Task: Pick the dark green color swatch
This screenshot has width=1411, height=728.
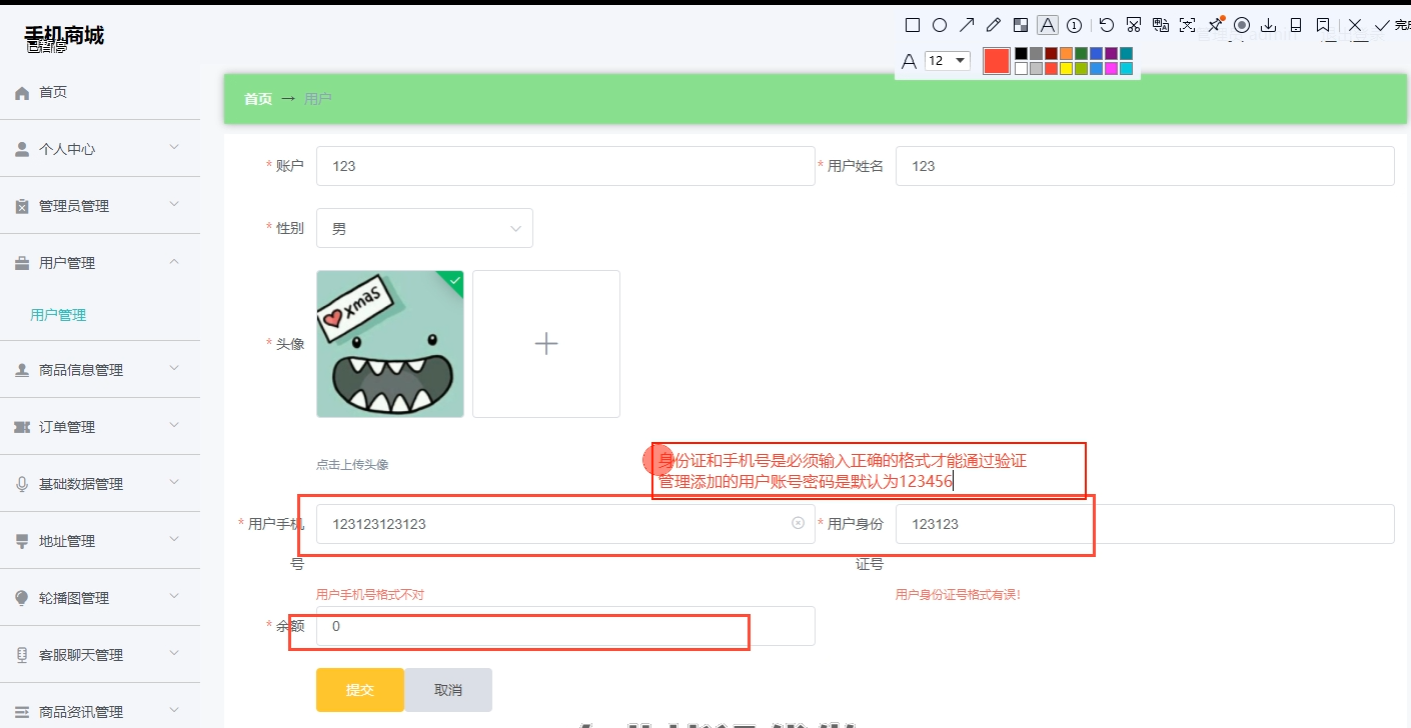Action: pyautogui.click(x=1081, y=53)
